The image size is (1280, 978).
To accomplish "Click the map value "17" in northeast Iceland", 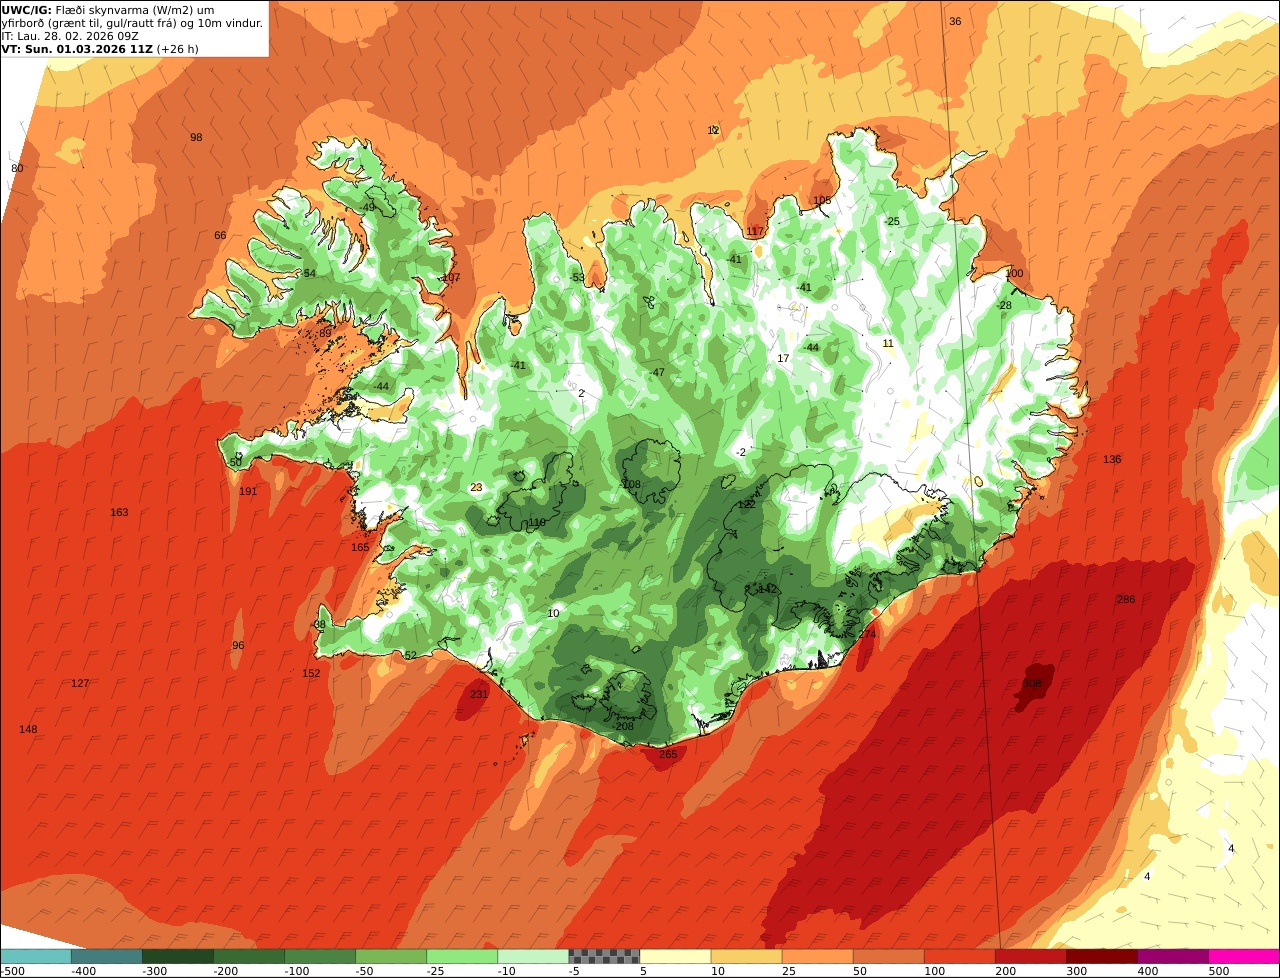I will (783, 359).
